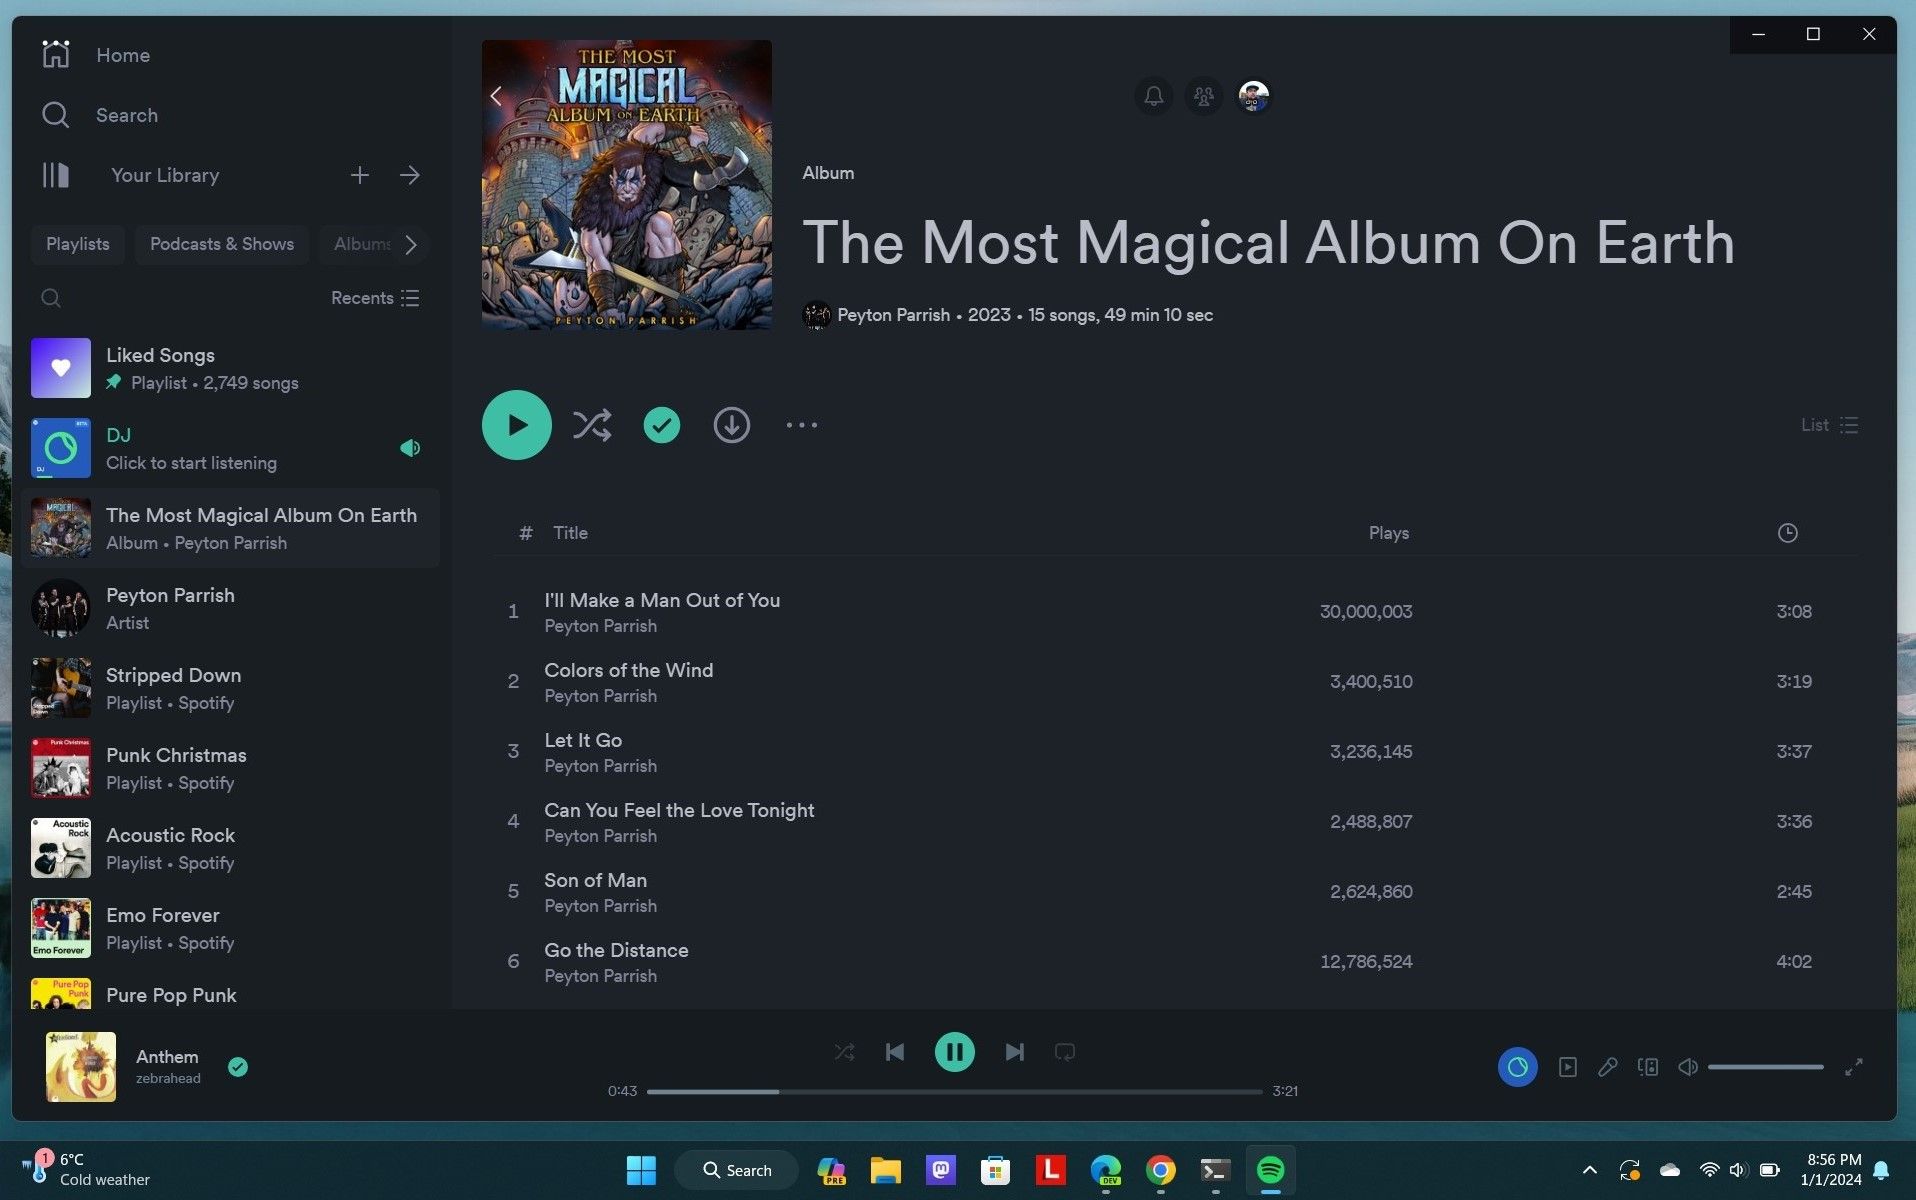The image size is (1916, 1200).
Task: Open notifications from the bell icon
Action: 1152,96
